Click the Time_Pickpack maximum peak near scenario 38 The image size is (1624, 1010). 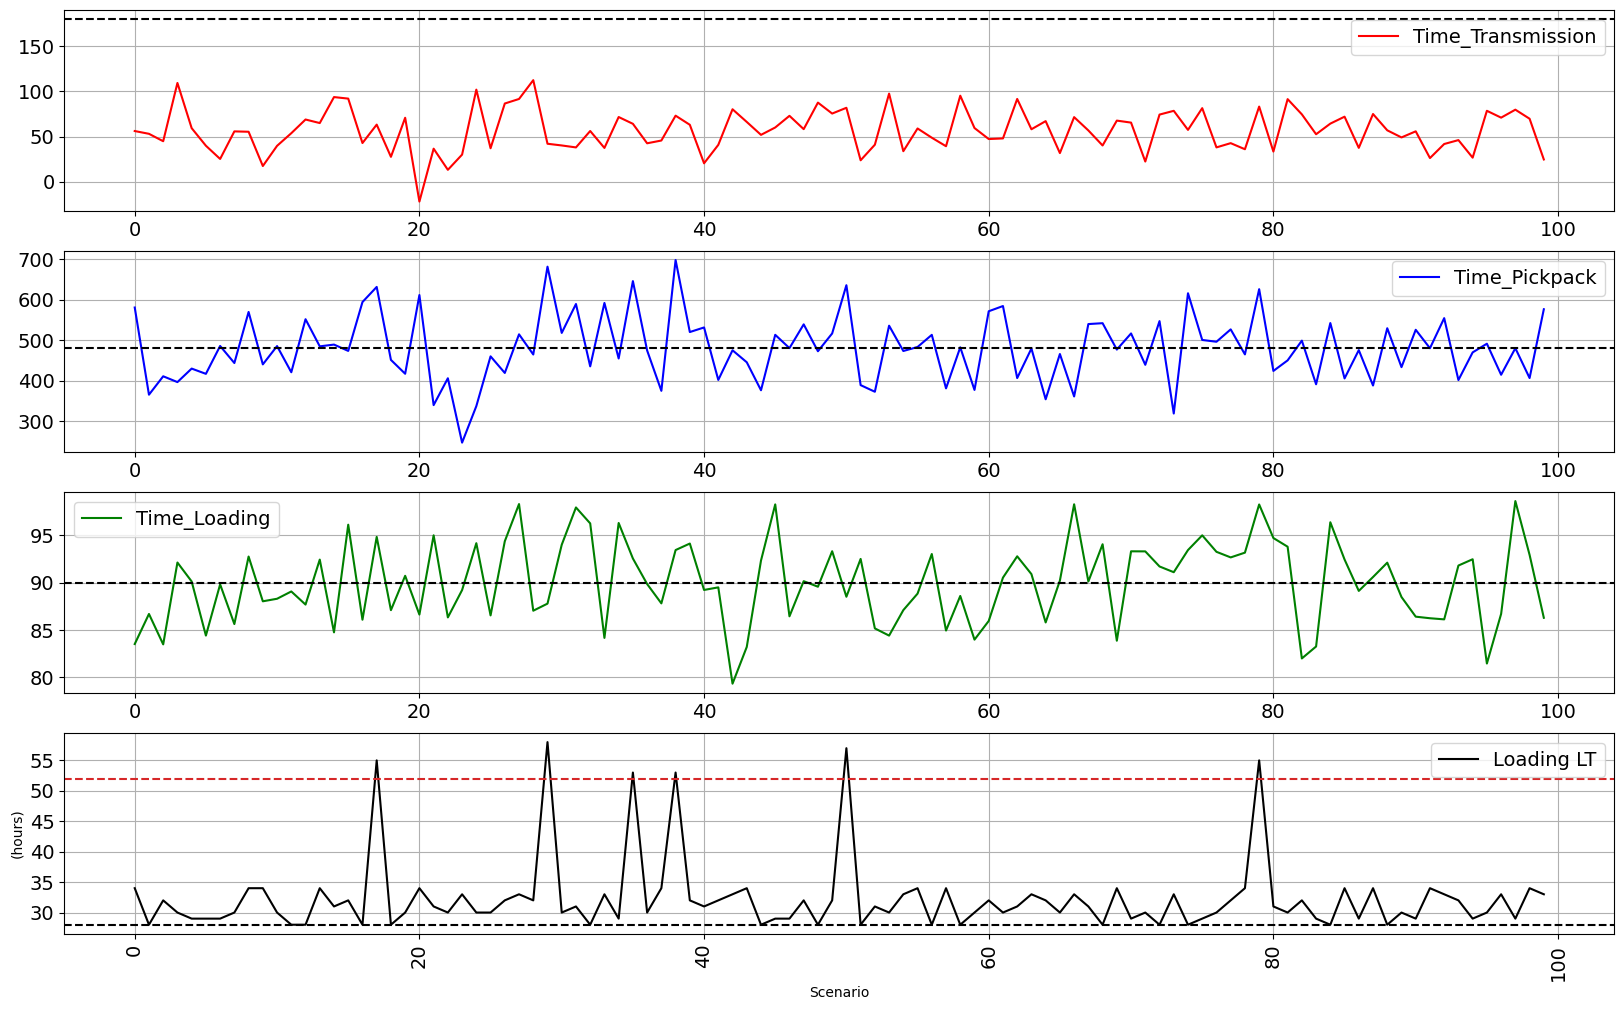(675, 261)
